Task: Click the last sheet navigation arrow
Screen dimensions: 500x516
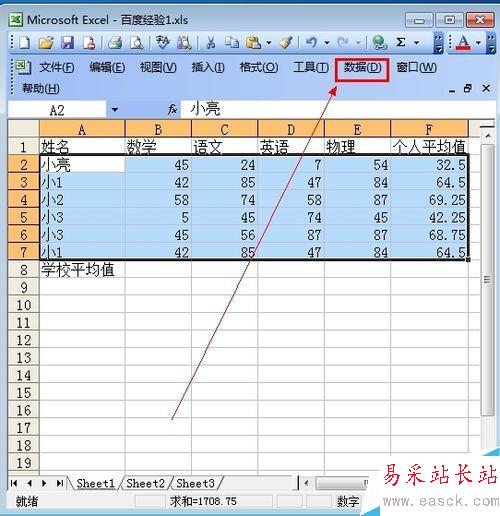Action: (60, 483)
